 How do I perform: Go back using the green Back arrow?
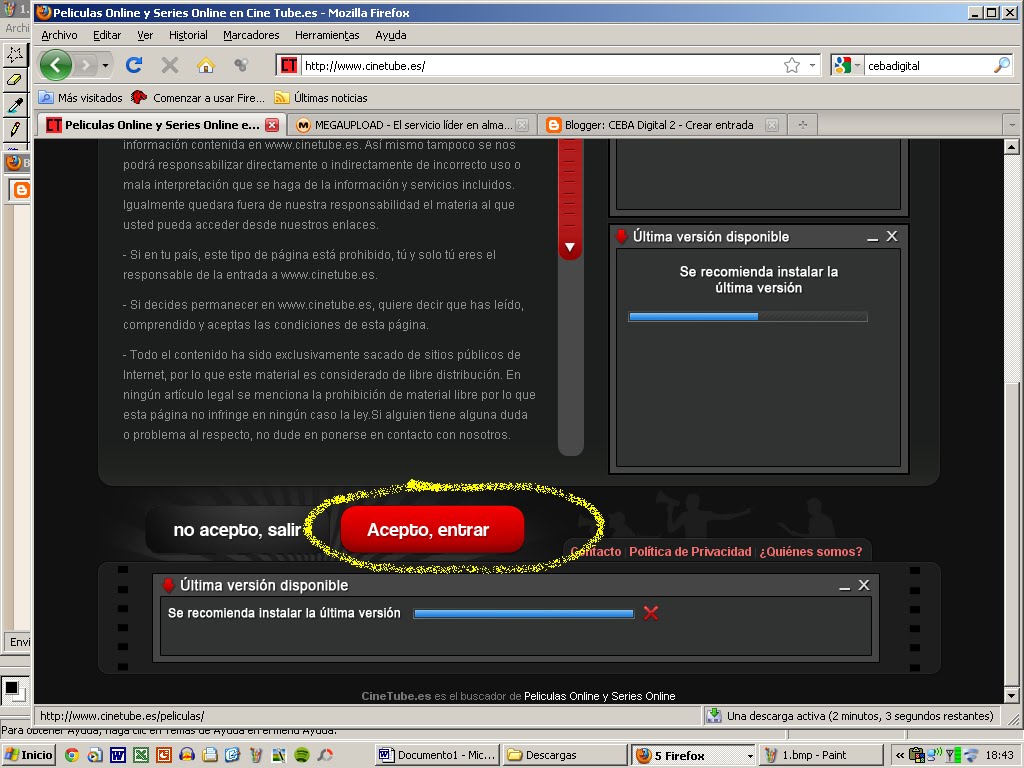(x=56, y=65)
